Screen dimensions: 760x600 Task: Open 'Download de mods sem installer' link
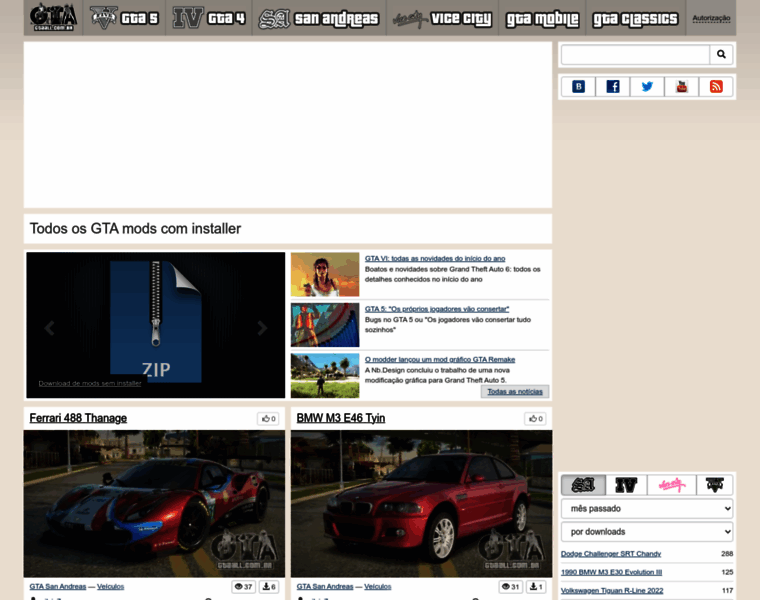[90, 383]
